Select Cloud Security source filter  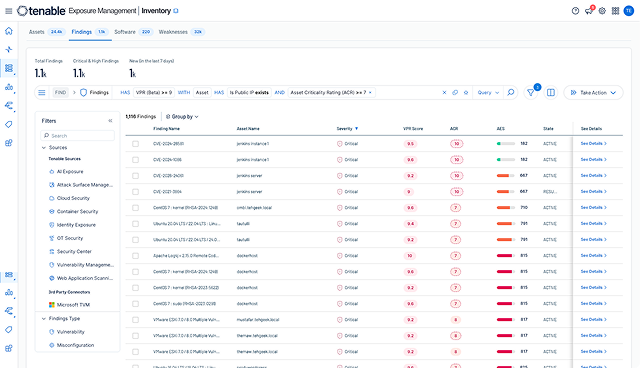(69, 198)
